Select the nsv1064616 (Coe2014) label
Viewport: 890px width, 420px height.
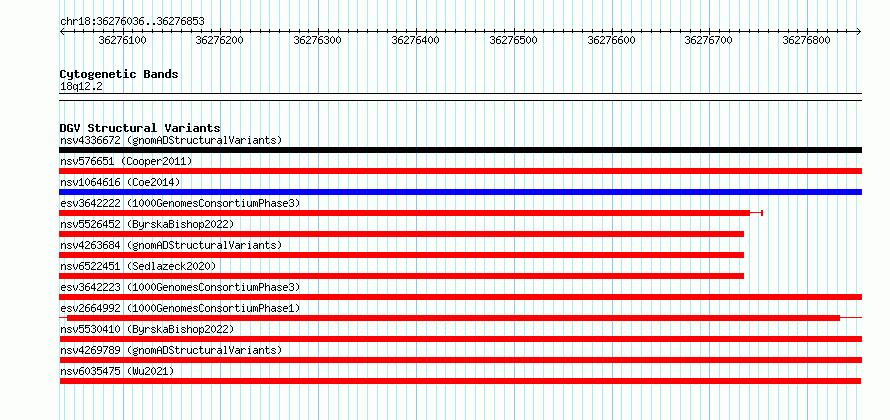click(120, 182)
